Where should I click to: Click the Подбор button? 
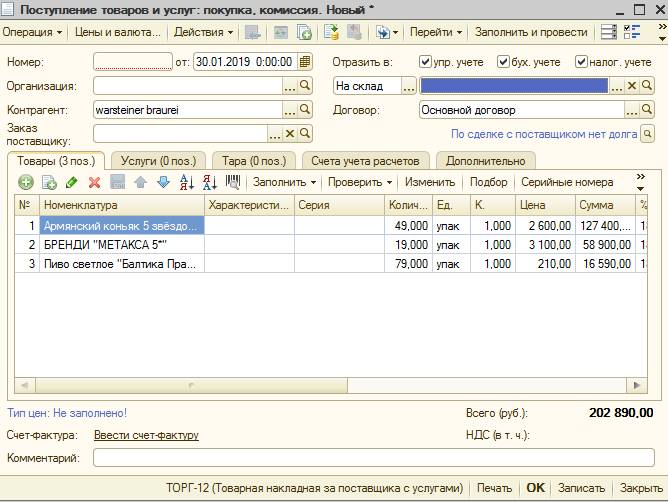coord(488,182)
